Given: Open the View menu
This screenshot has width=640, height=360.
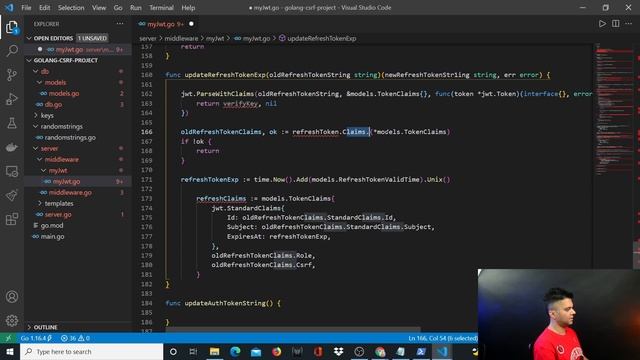Looking at the screenshot, I should click(x=99, y=8).
